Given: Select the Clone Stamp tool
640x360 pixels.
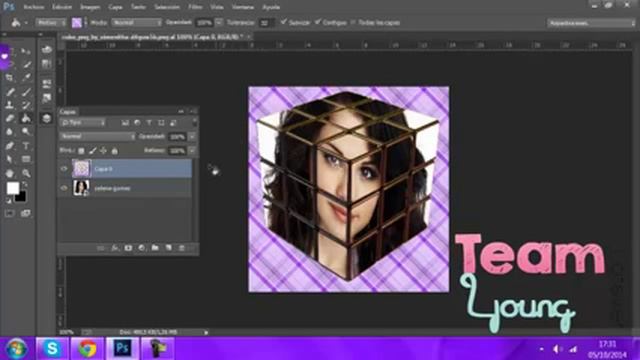Looking at the screenshot, I should tap(10, 105).
